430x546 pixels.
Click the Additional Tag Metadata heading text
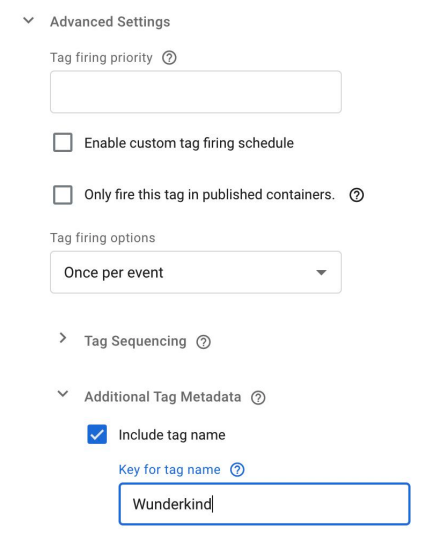(x=163, y=397)
